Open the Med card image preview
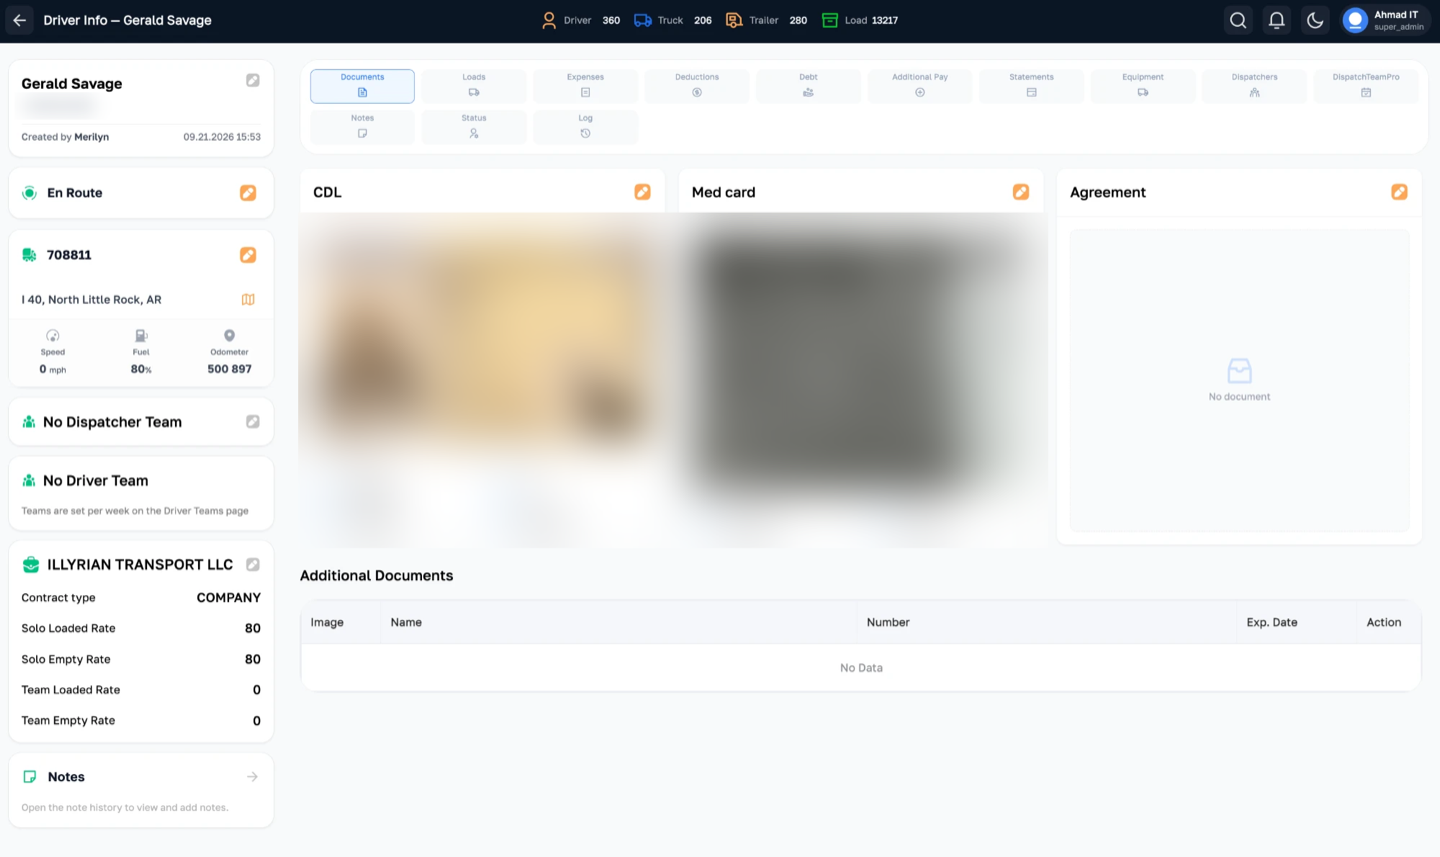This screenshot has height=857, width=1440. tap(861, 378)
